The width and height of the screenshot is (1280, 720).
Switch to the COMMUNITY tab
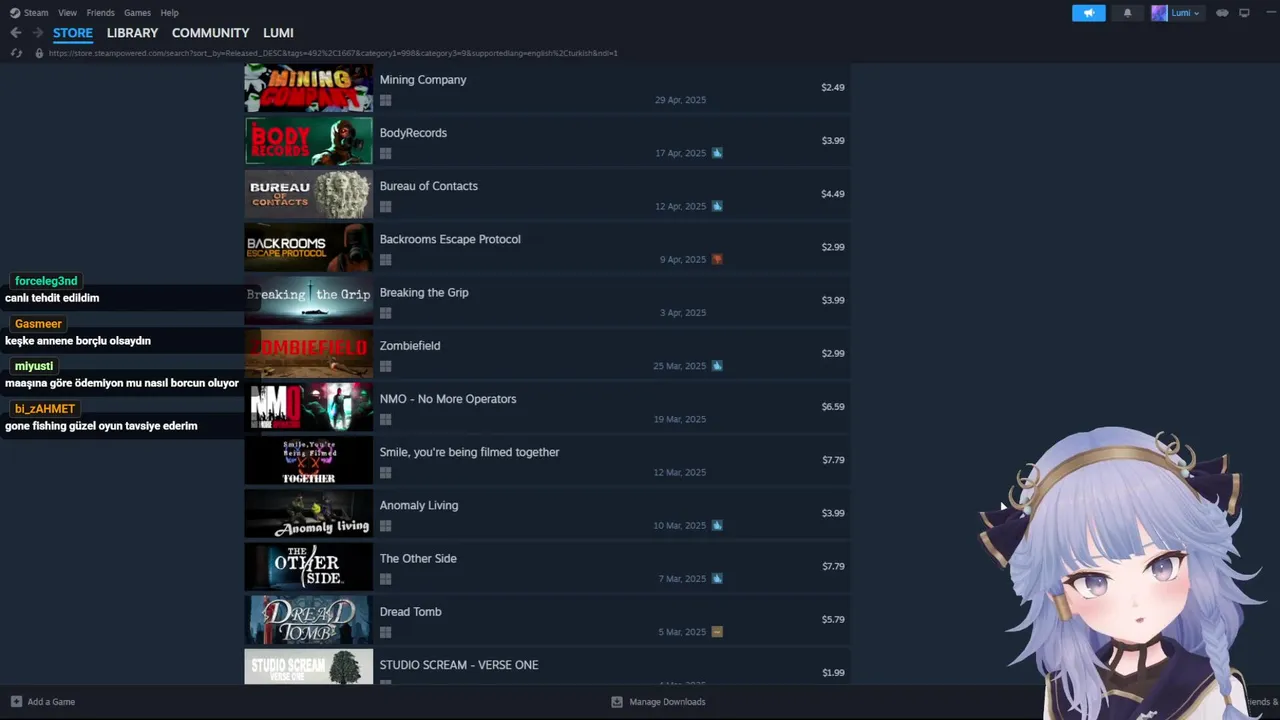[x=210, y=33]
